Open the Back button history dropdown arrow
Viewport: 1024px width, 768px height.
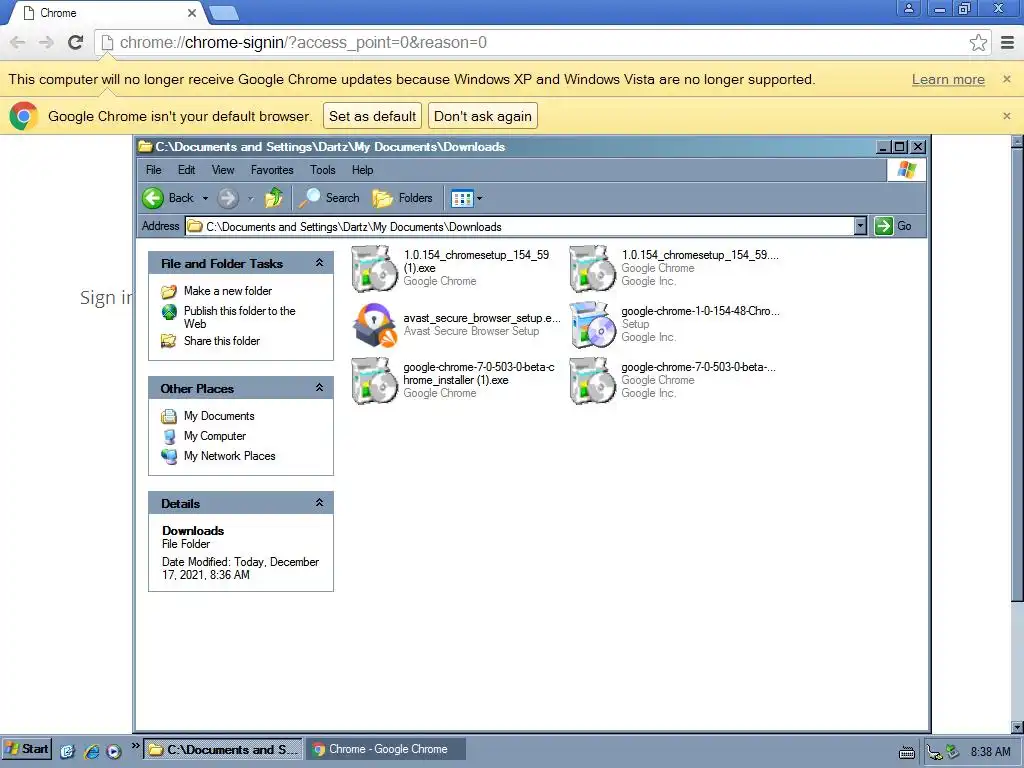[205, 198]
